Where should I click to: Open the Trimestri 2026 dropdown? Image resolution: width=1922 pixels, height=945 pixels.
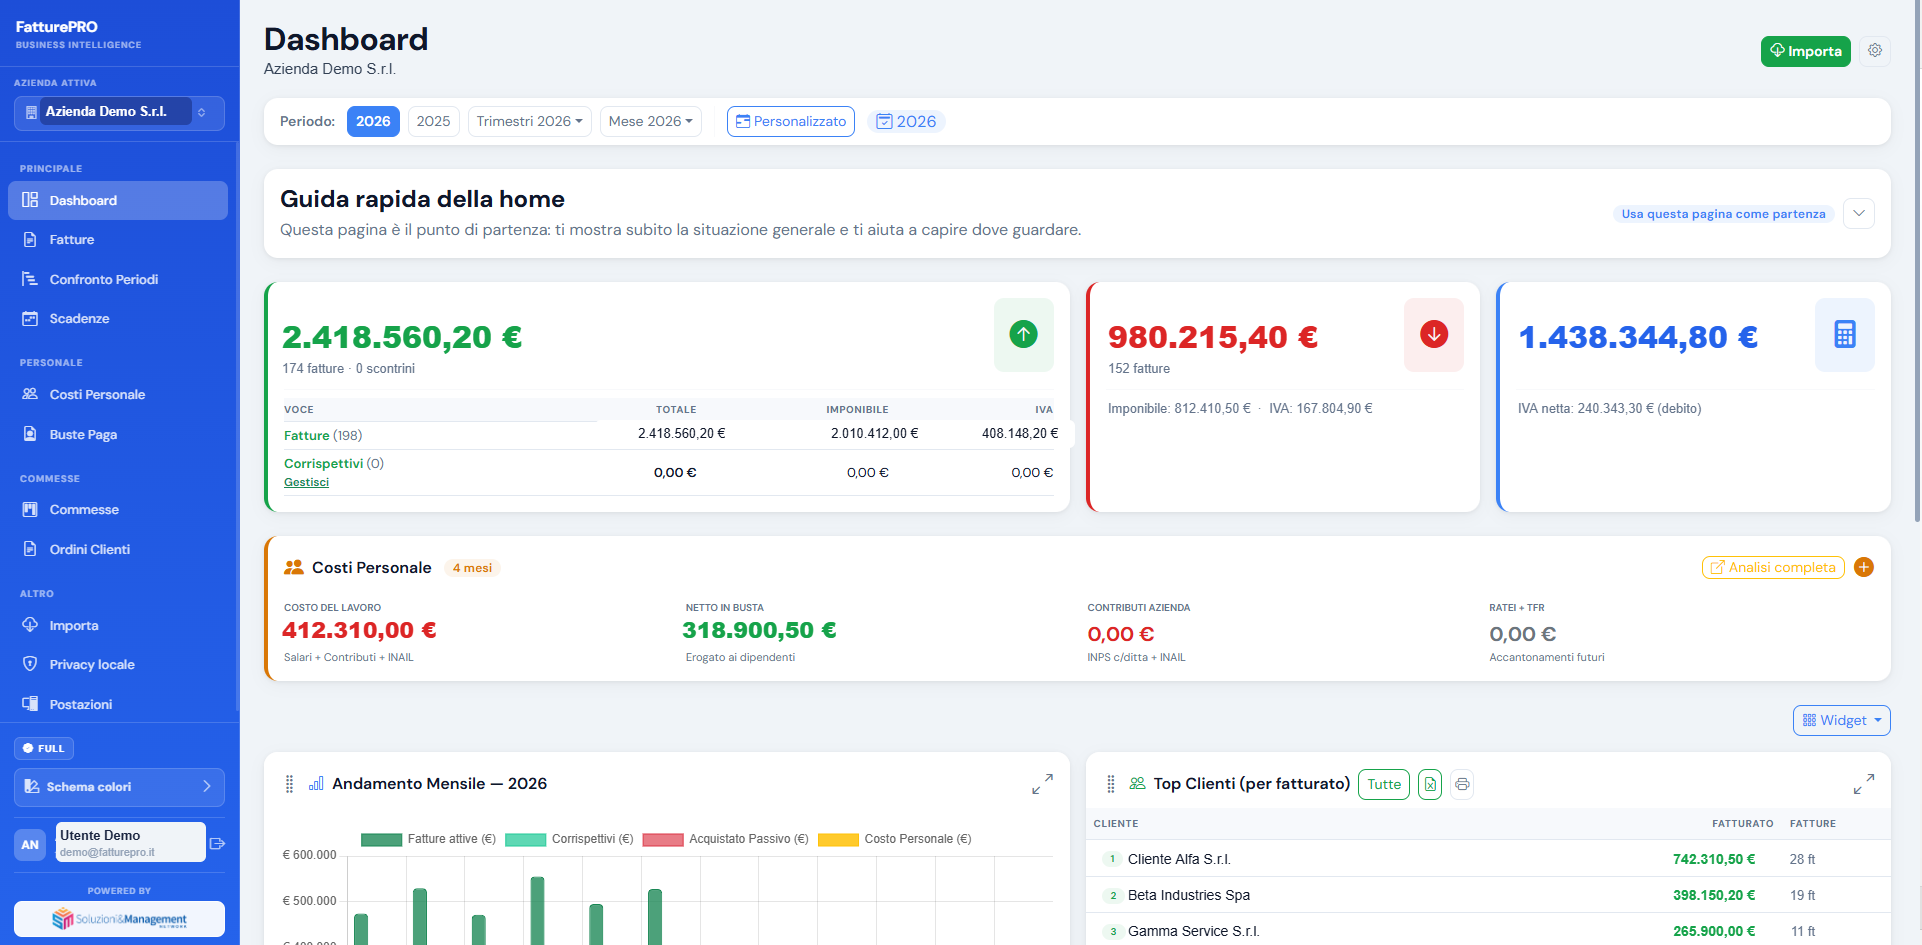click(529, 121)
